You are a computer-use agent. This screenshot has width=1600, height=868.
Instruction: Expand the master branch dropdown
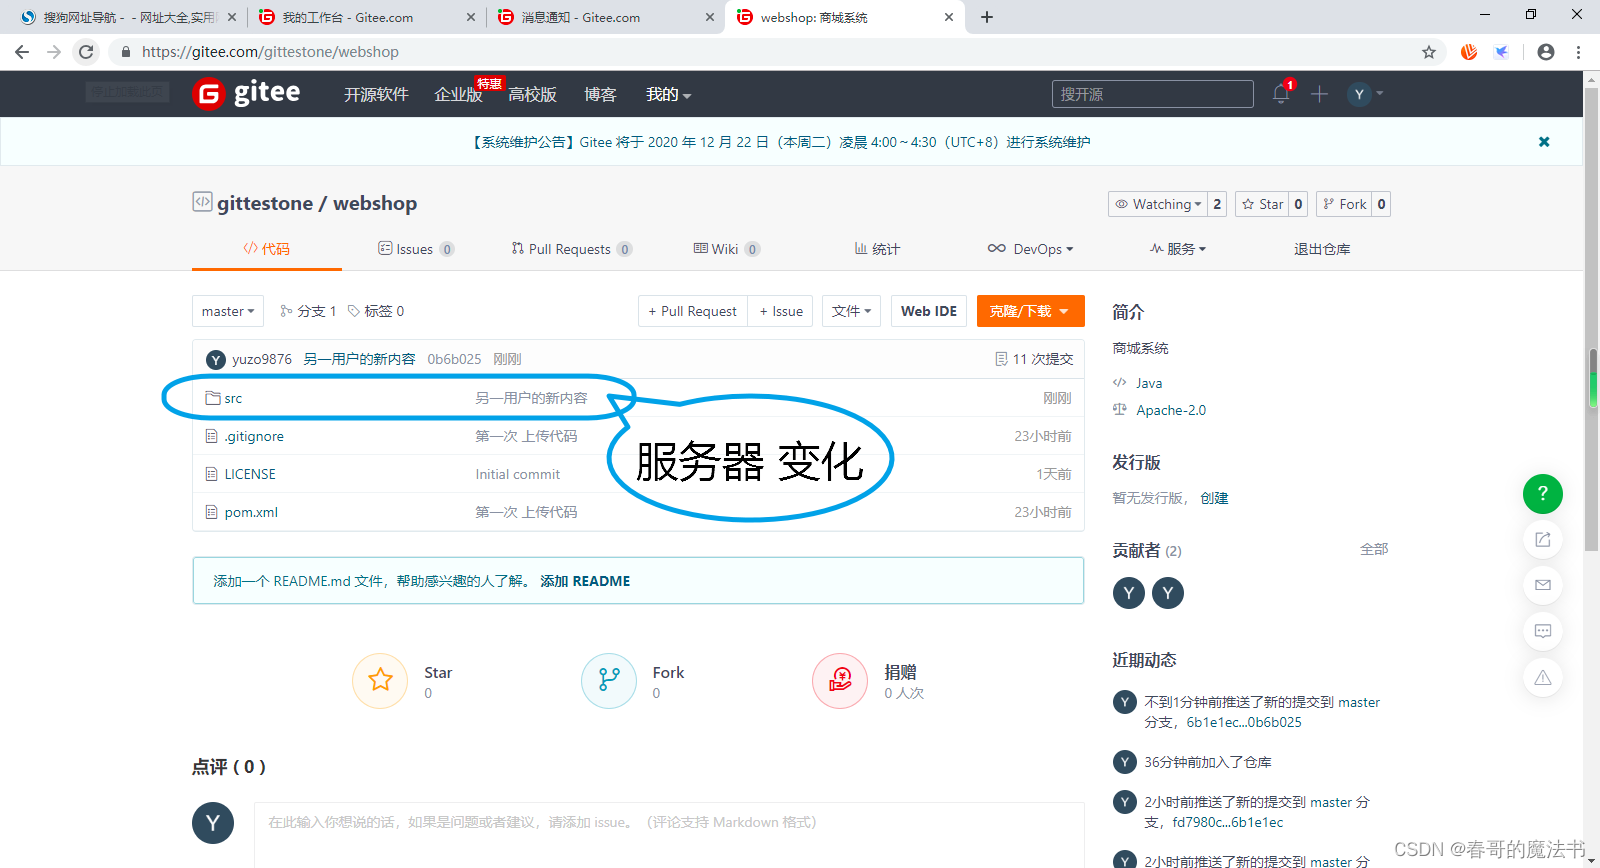(228, 311)
